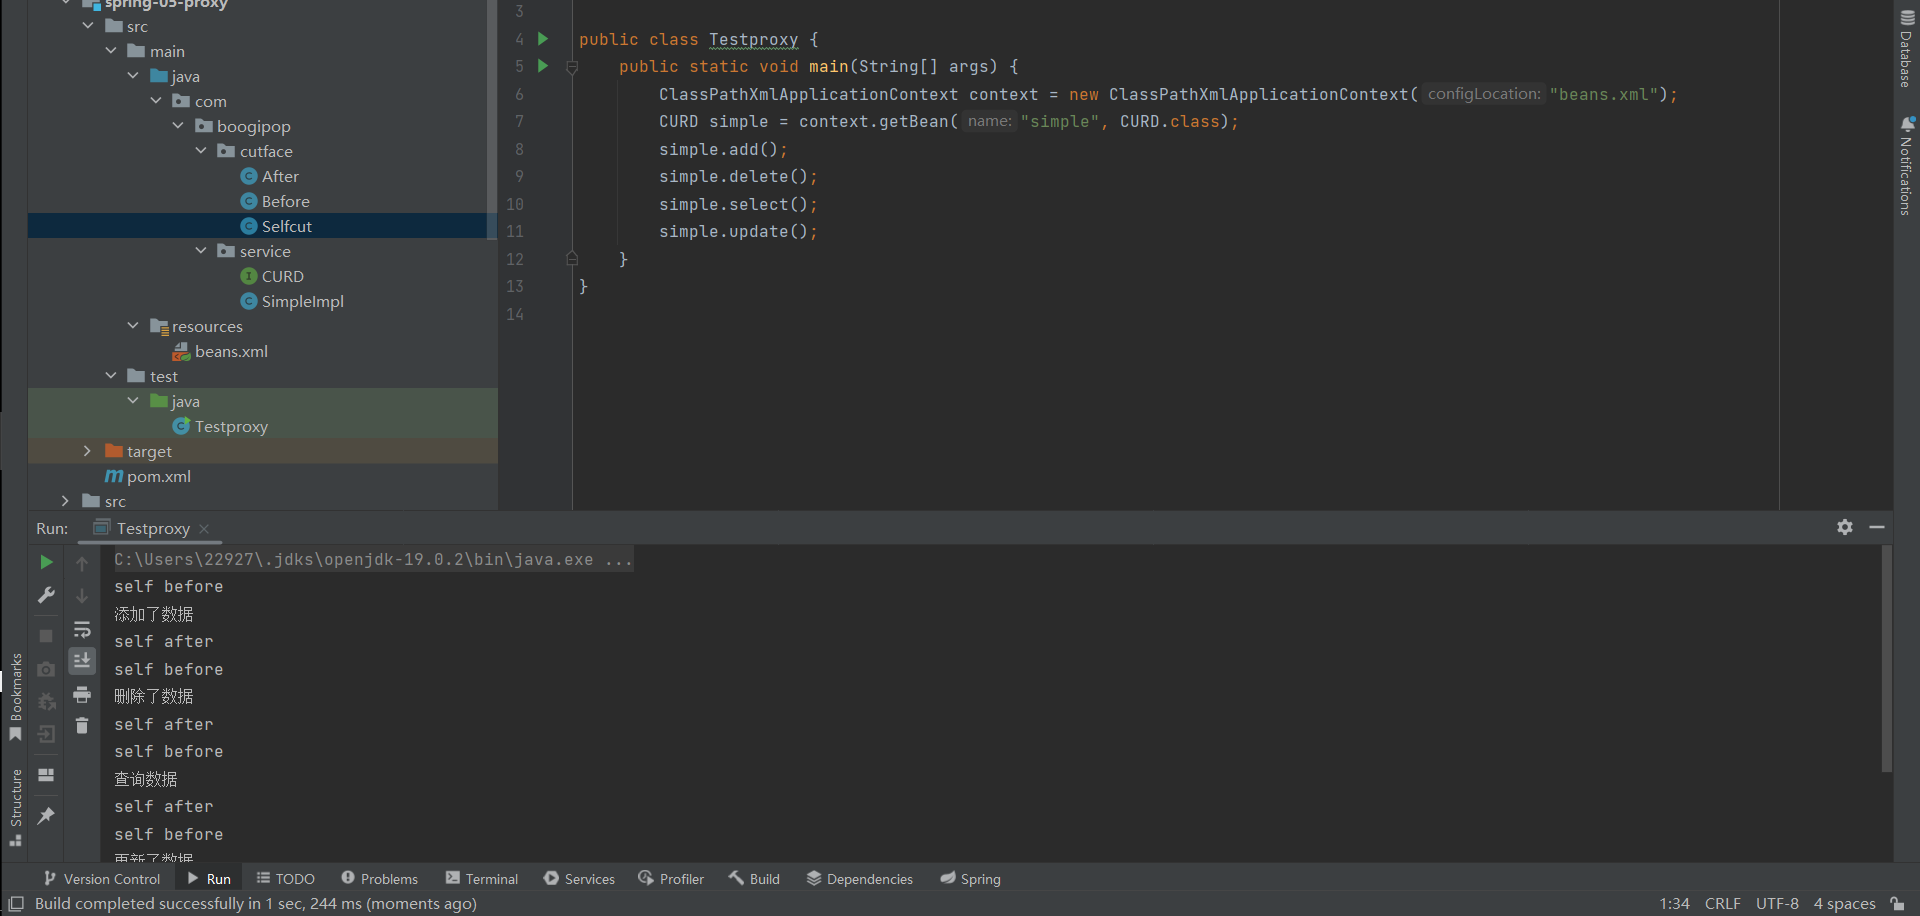Collapse the first src folder in project tree
Screen dimensions: 1920x916
coord(88,26)
